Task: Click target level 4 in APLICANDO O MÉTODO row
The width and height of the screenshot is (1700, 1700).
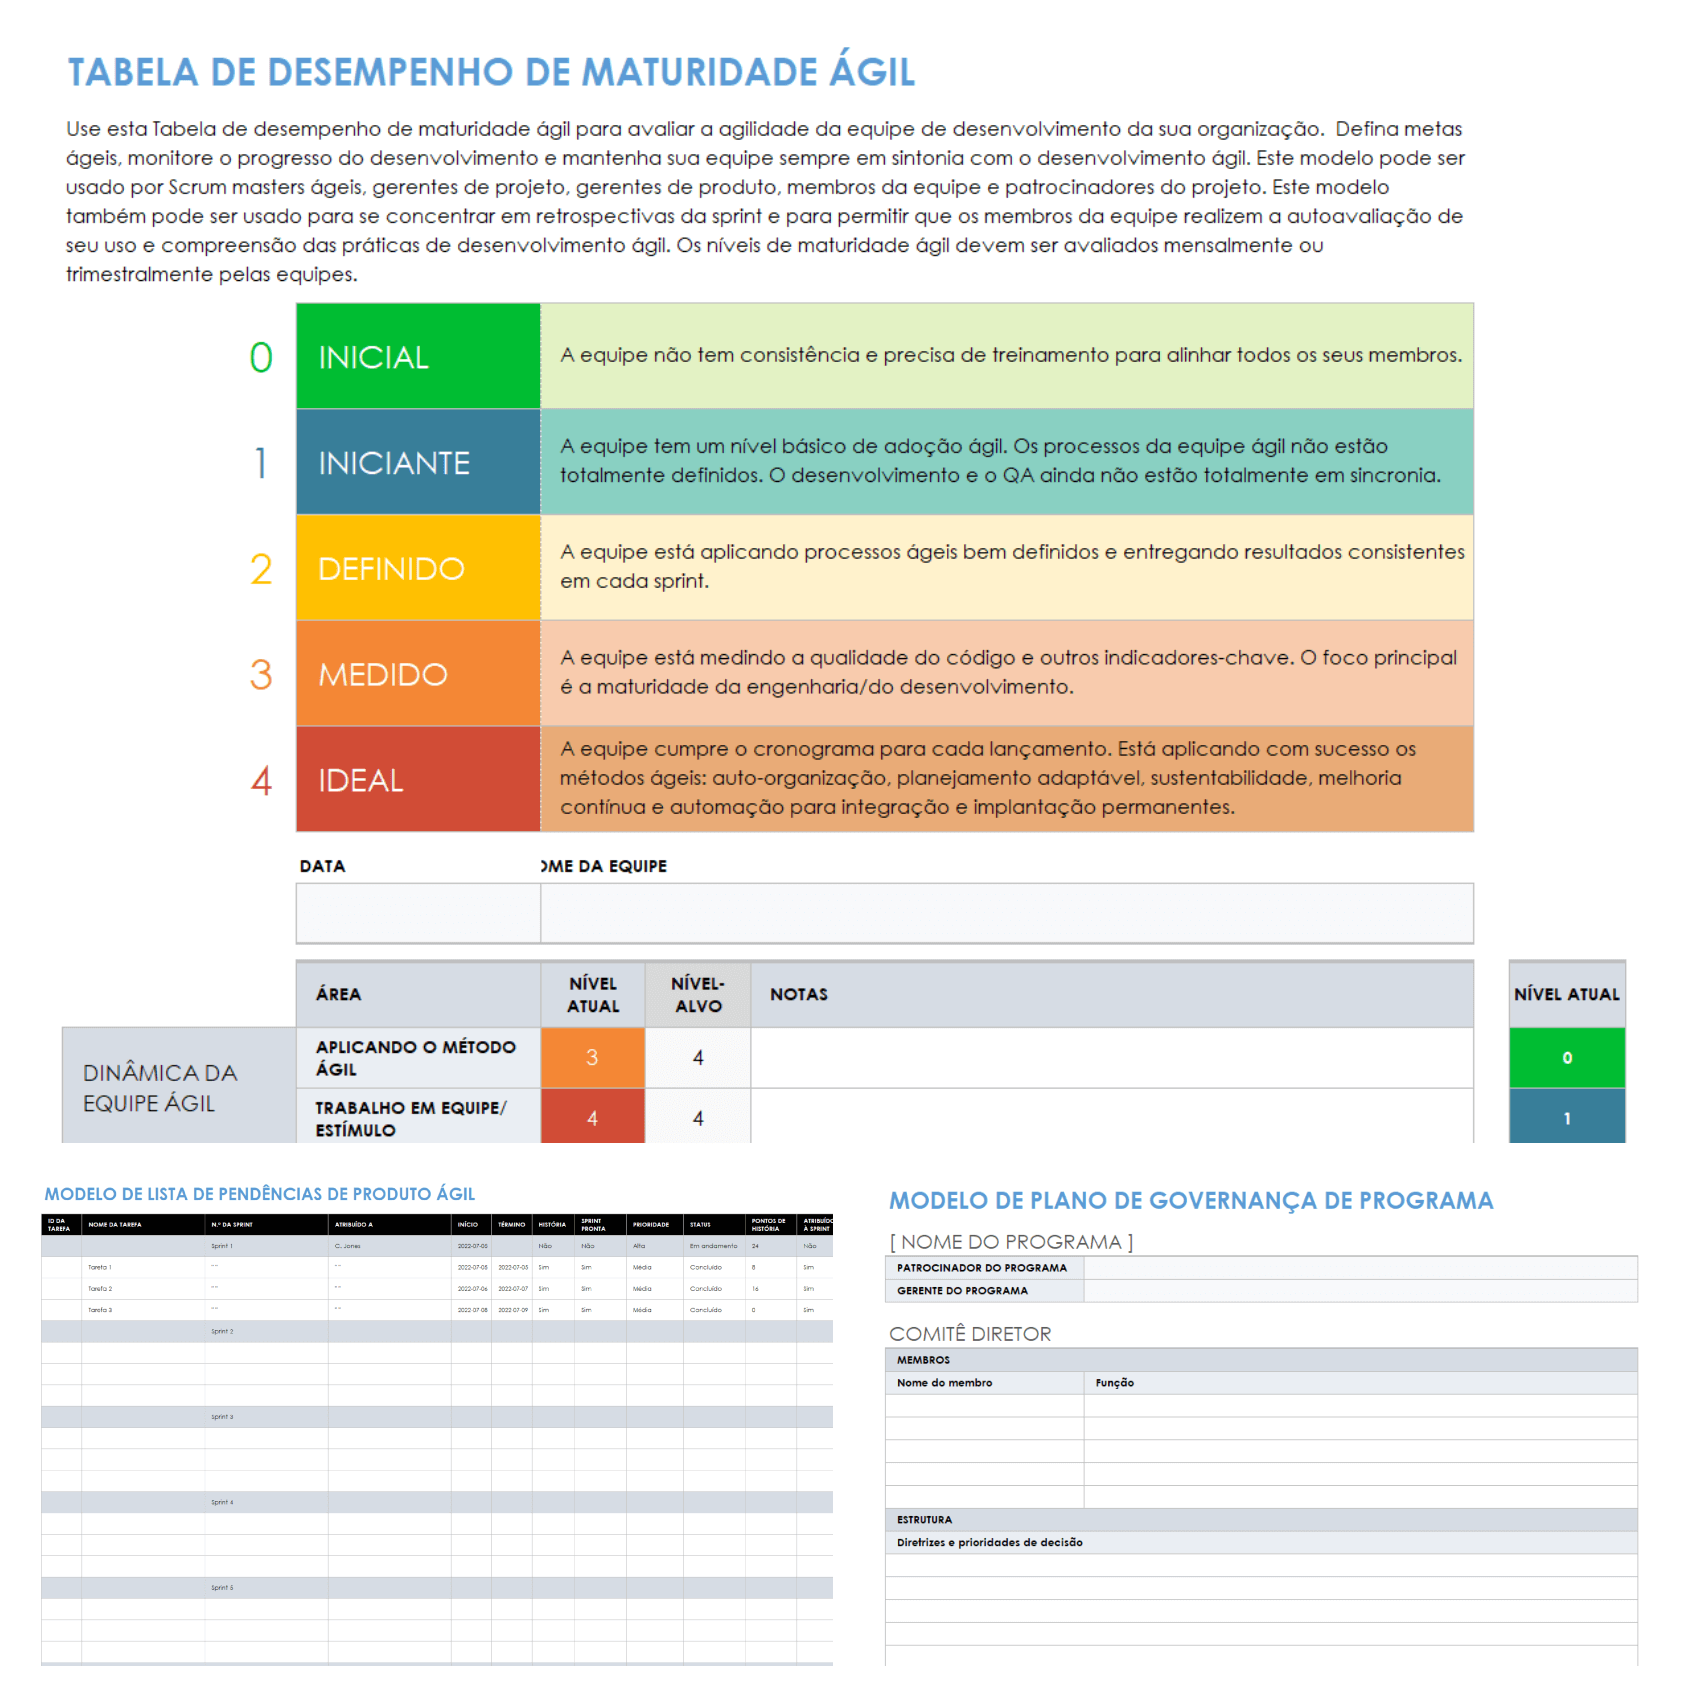Action: click(698, 1058)
